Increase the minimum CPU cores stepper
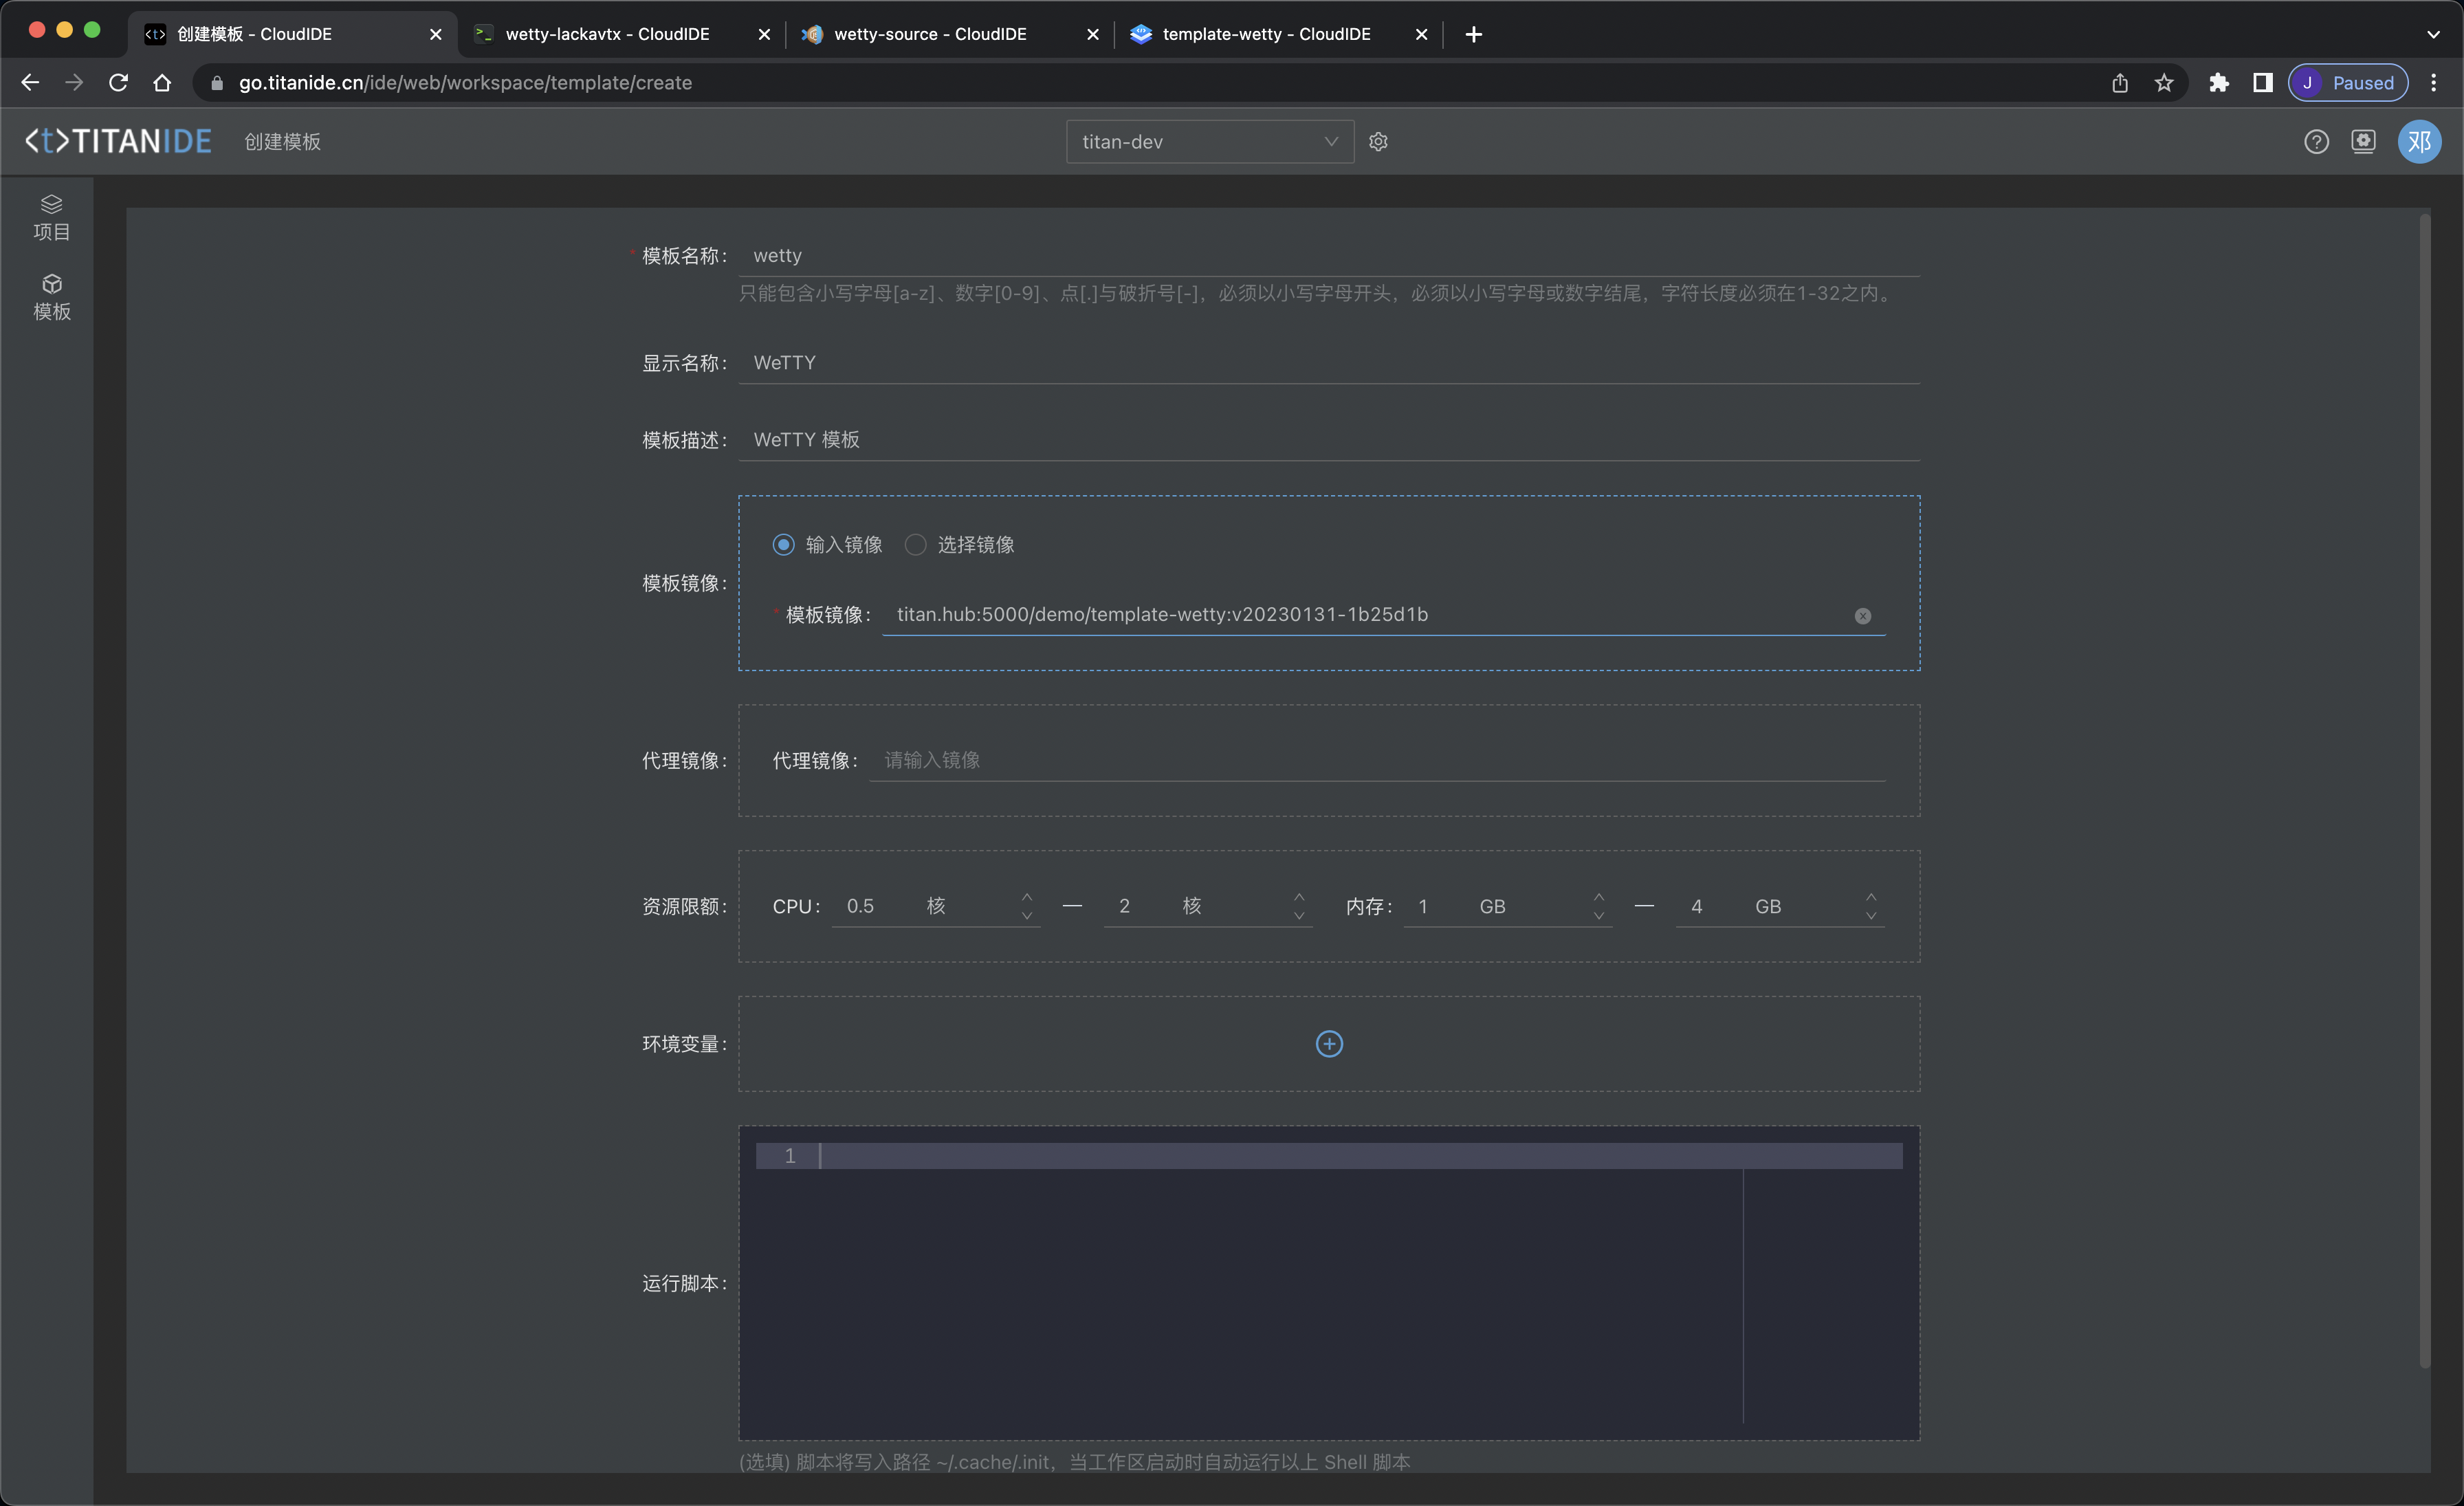 click(1027, 897)
